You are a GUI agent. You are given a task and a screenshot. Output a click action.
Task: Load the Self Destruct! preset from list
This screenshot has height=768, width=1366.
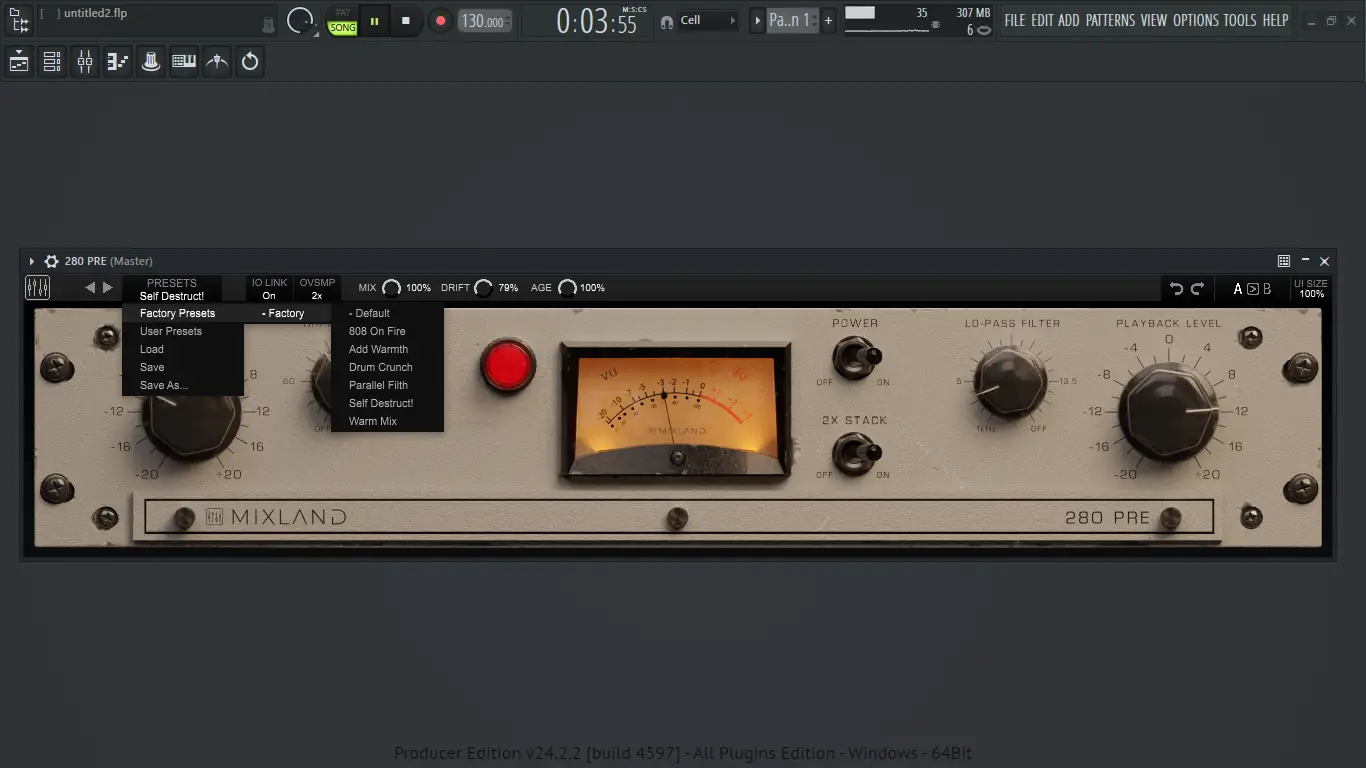tap(387, 403)
